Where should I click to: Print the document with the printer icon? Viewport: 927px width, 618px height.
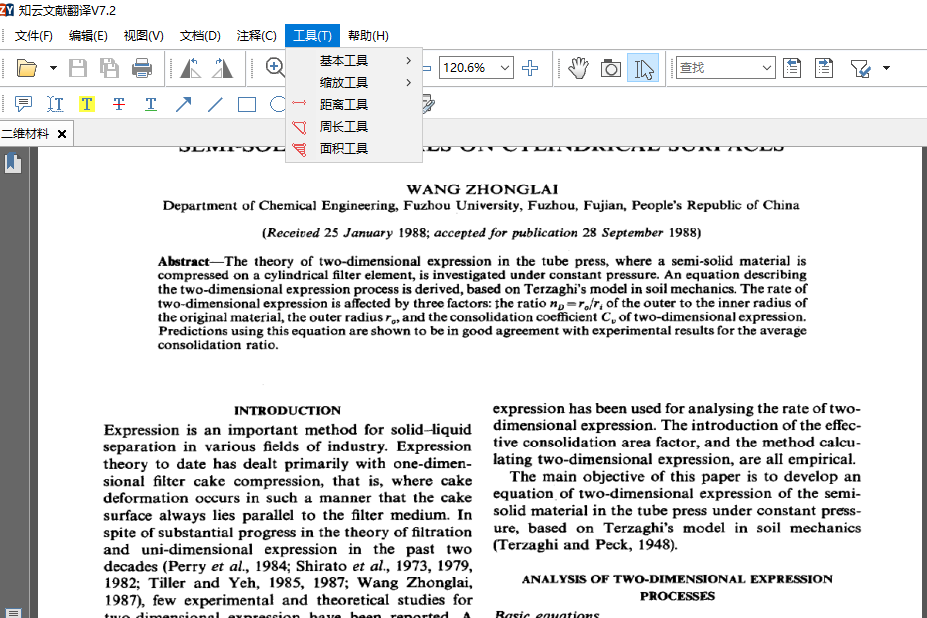click(142, 68)
